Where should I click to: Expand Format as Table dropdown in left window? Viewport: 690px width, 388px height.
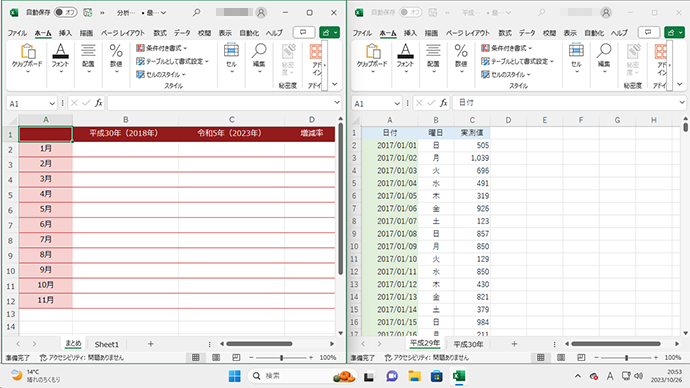(206, 61)
